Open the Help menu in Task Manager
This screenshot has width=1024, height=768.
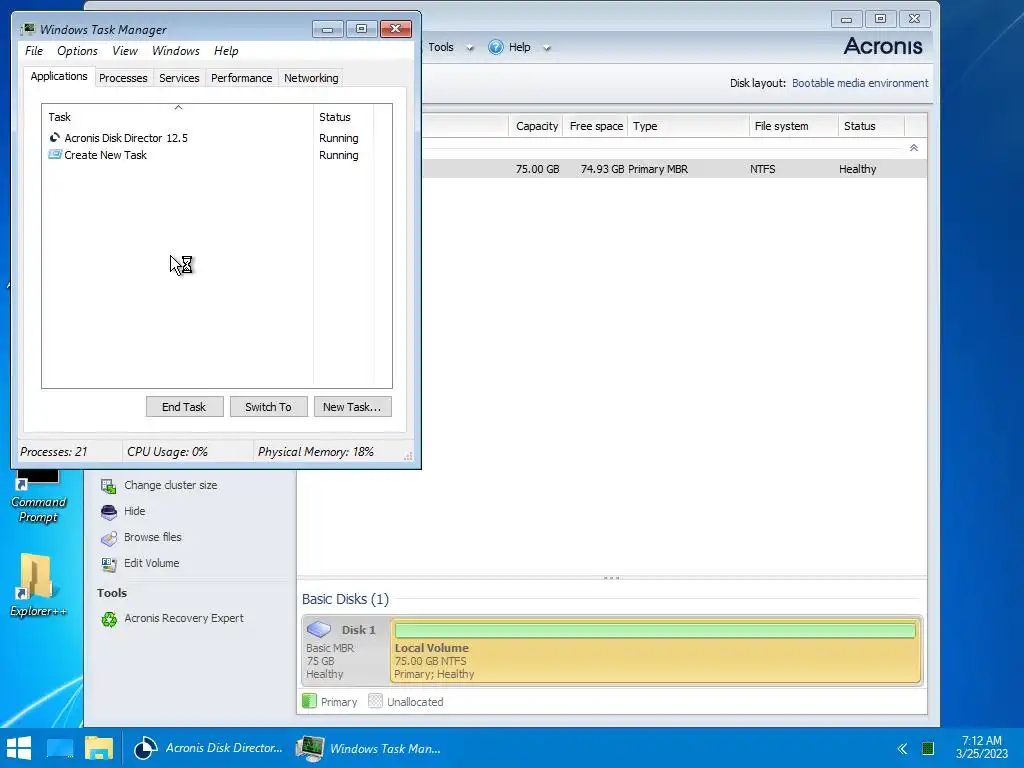coord(226,51)
